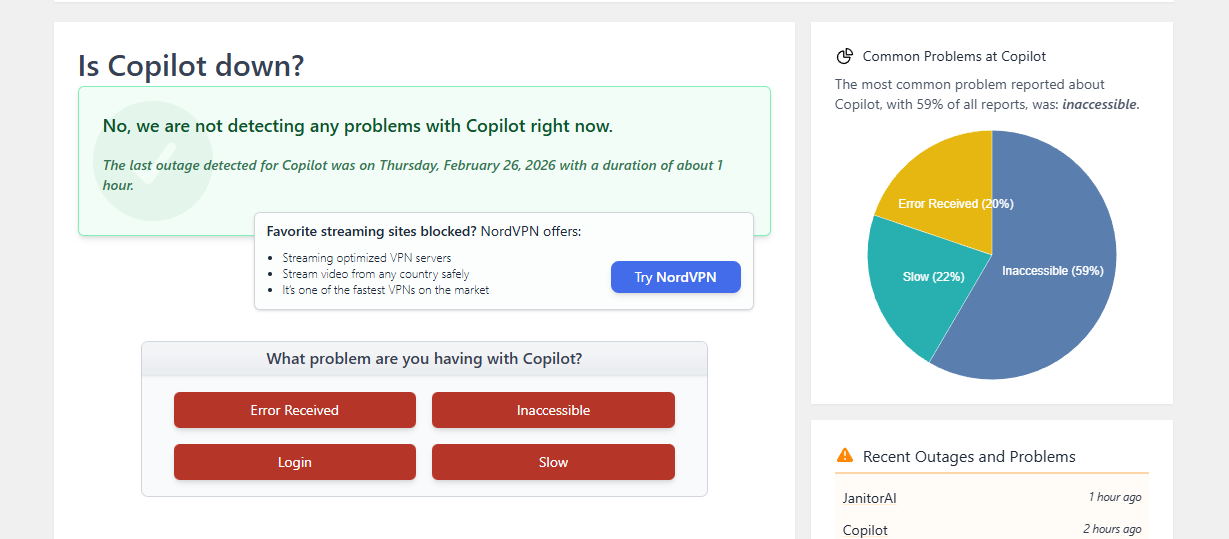
Task: Click the Try NordVPN button
Action: [x=675, y=277]
